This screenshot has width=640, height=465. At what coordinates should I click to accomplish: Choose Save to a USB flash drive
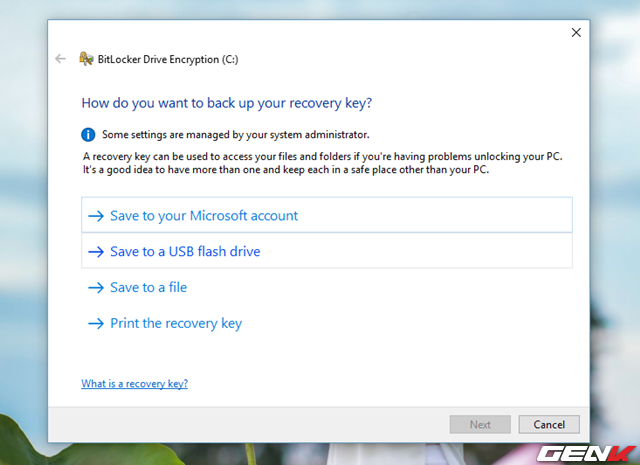(x=327, y=251)
